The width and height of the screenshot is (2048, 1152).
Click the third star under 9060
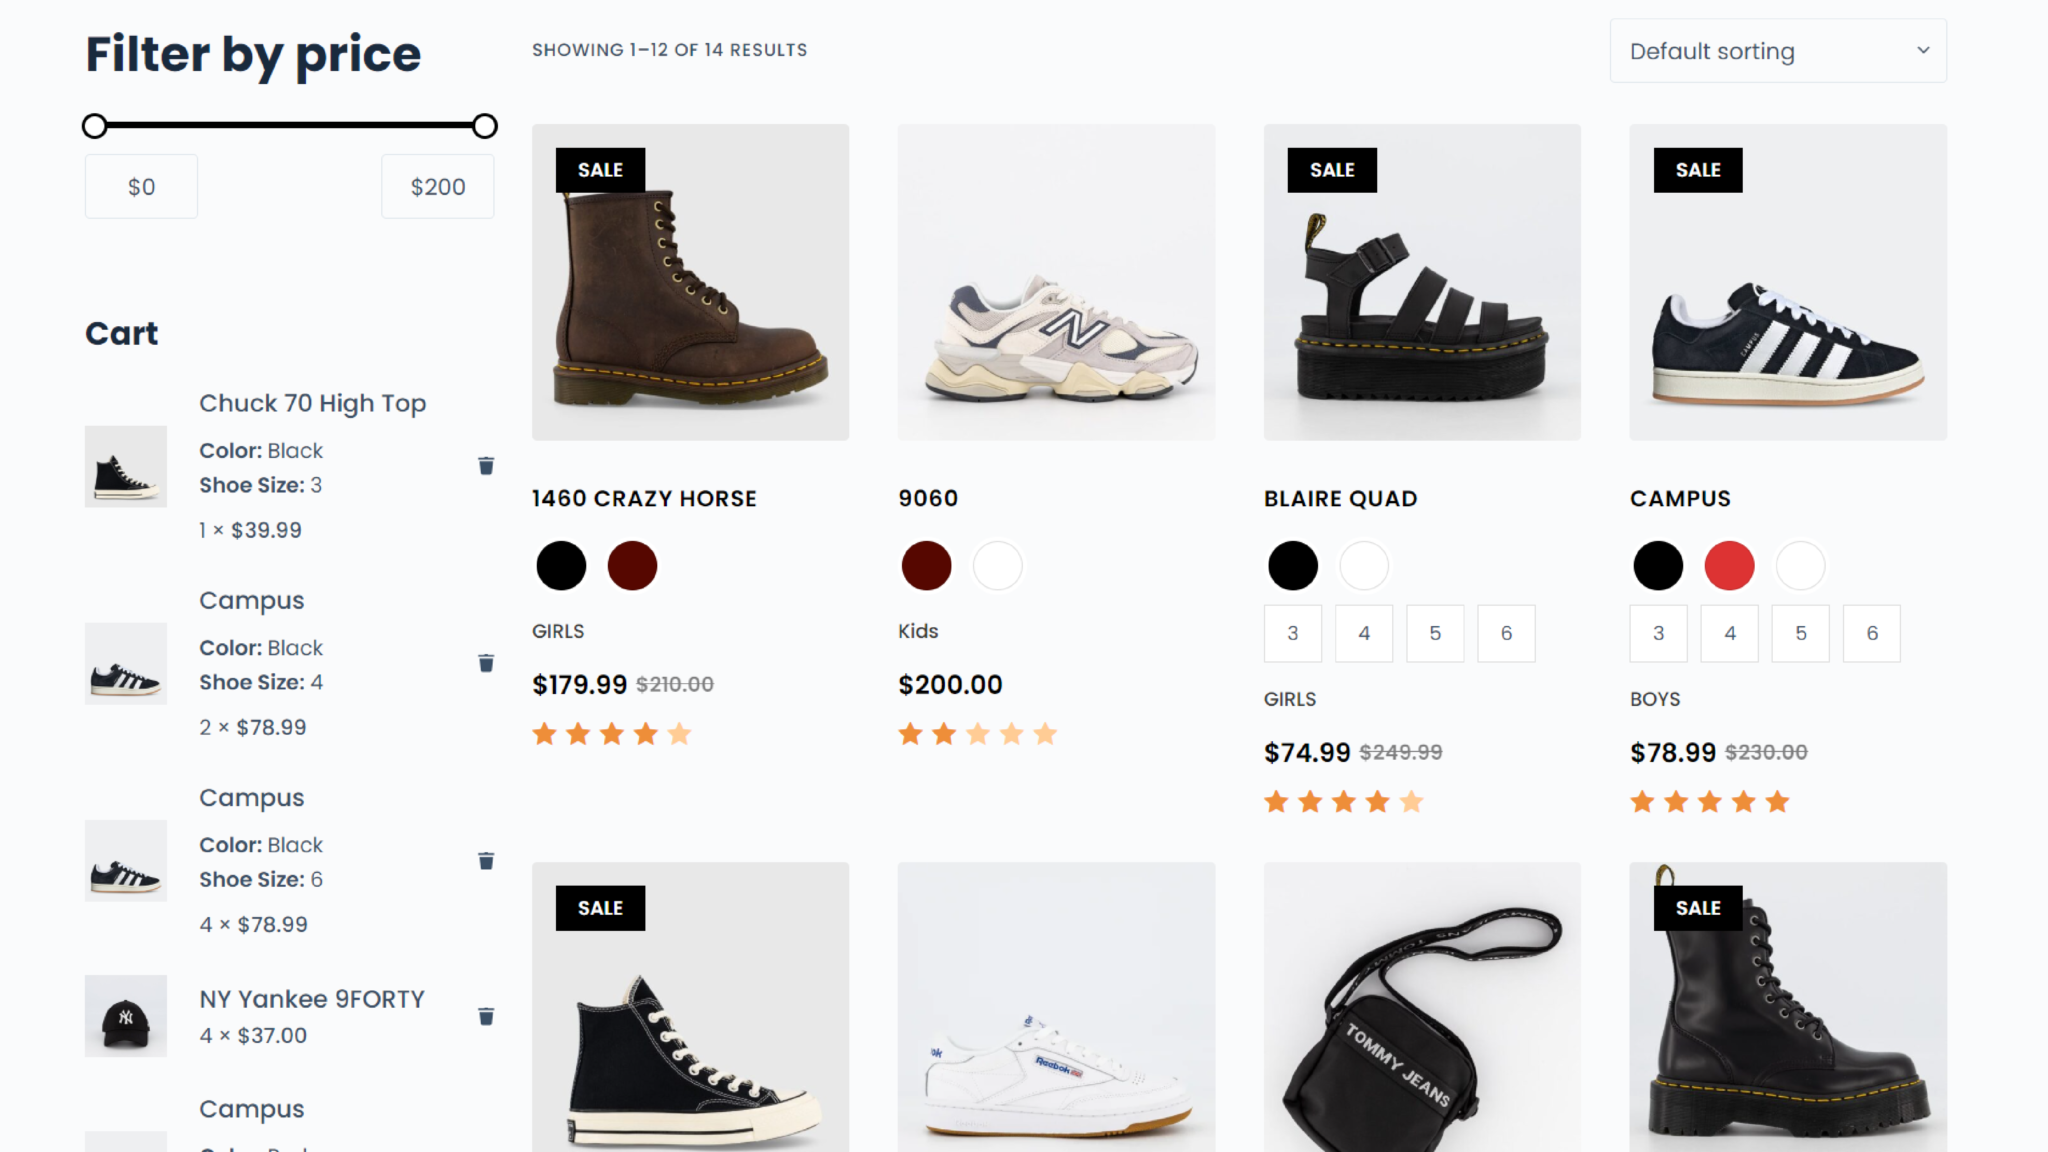(978, 735)
